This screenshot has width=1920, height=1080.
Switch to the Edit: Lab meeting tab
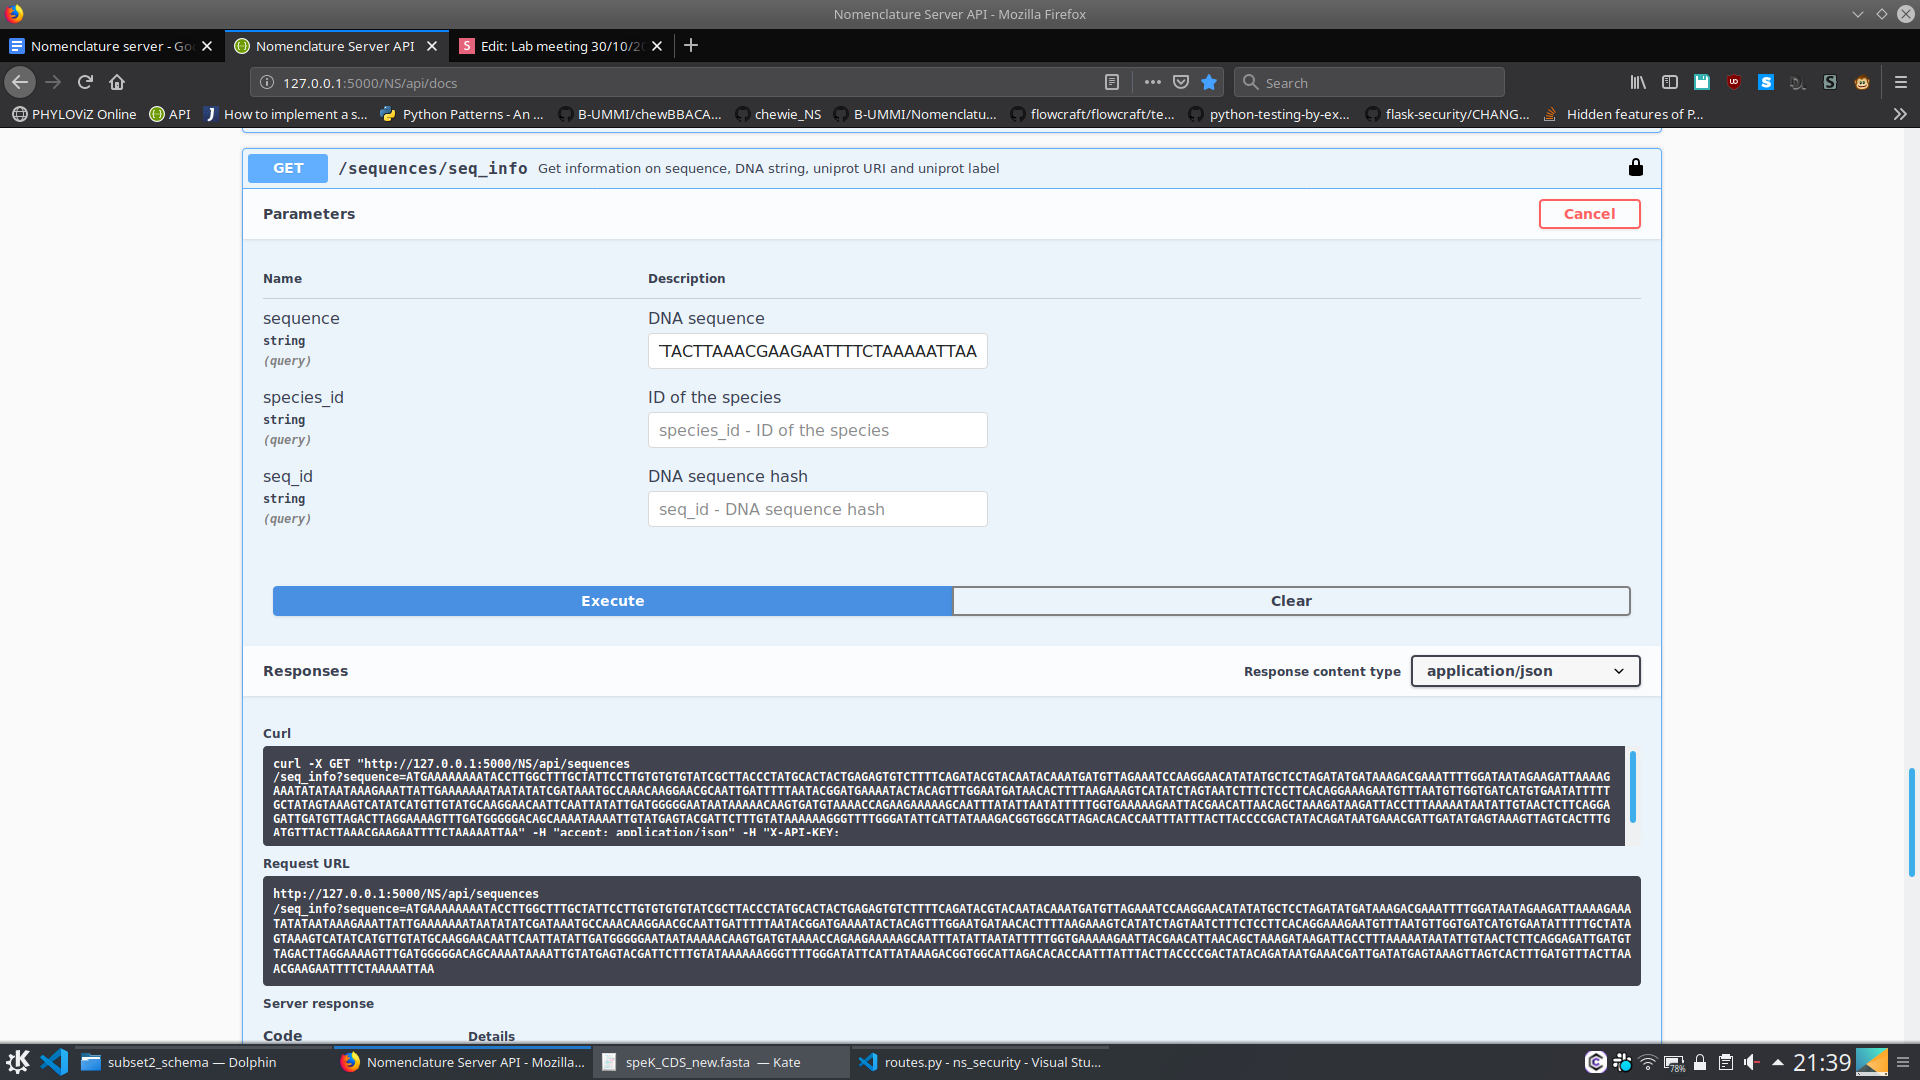(x=560, y=46)
